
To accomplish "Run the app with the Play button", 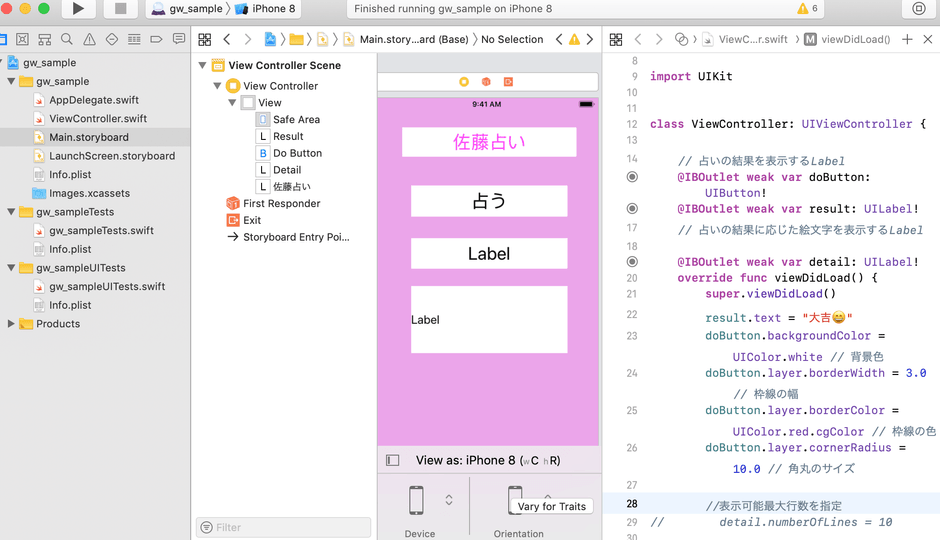I will 78,9.
